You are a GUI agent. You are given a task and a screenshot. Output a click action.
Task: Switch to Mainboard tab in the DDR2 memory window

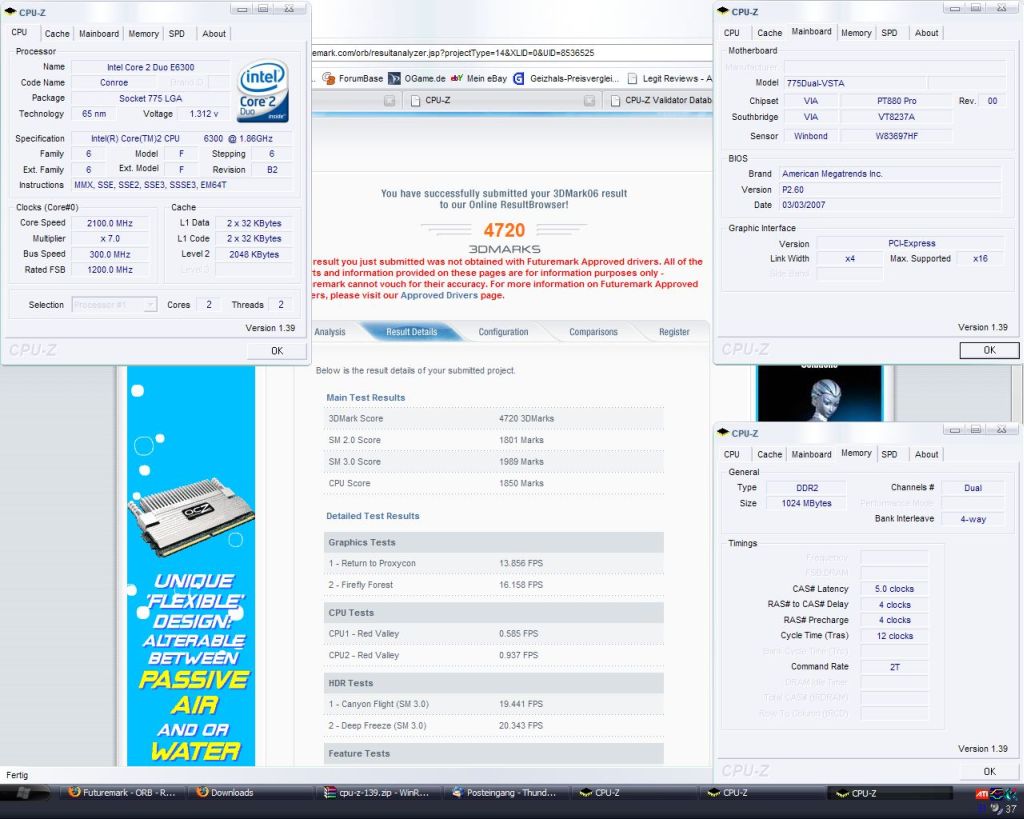coord(811,454)
